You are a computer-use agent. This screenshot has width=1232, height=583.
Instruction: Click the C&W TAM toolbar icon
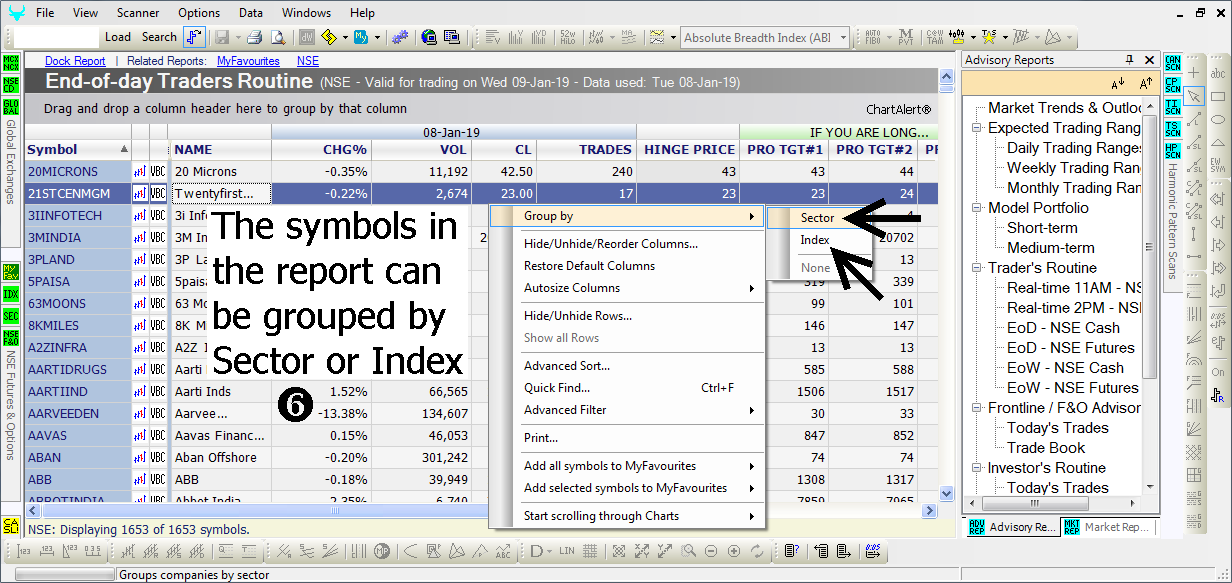933,38
